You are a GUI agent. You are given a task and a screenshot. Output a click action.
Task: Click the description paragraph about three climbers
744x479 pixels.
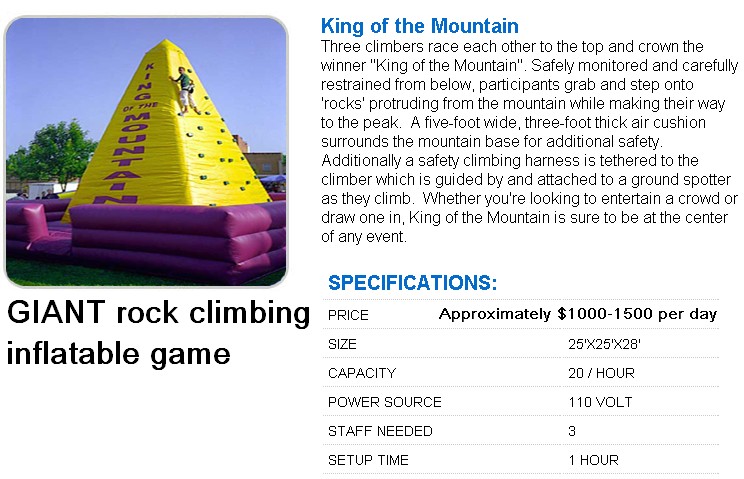tap(530, 141)
